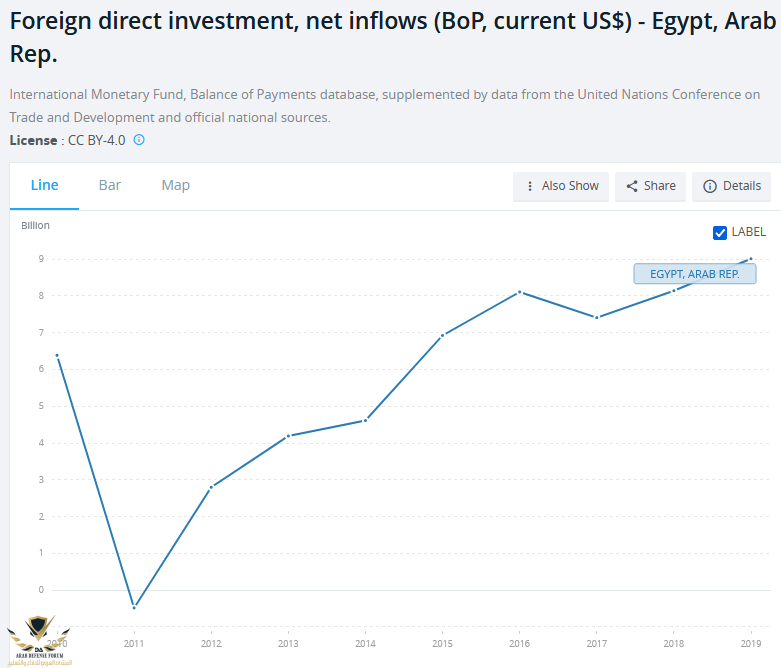Open the Details button
Screen dimensions: 781x668
(731, 186)
